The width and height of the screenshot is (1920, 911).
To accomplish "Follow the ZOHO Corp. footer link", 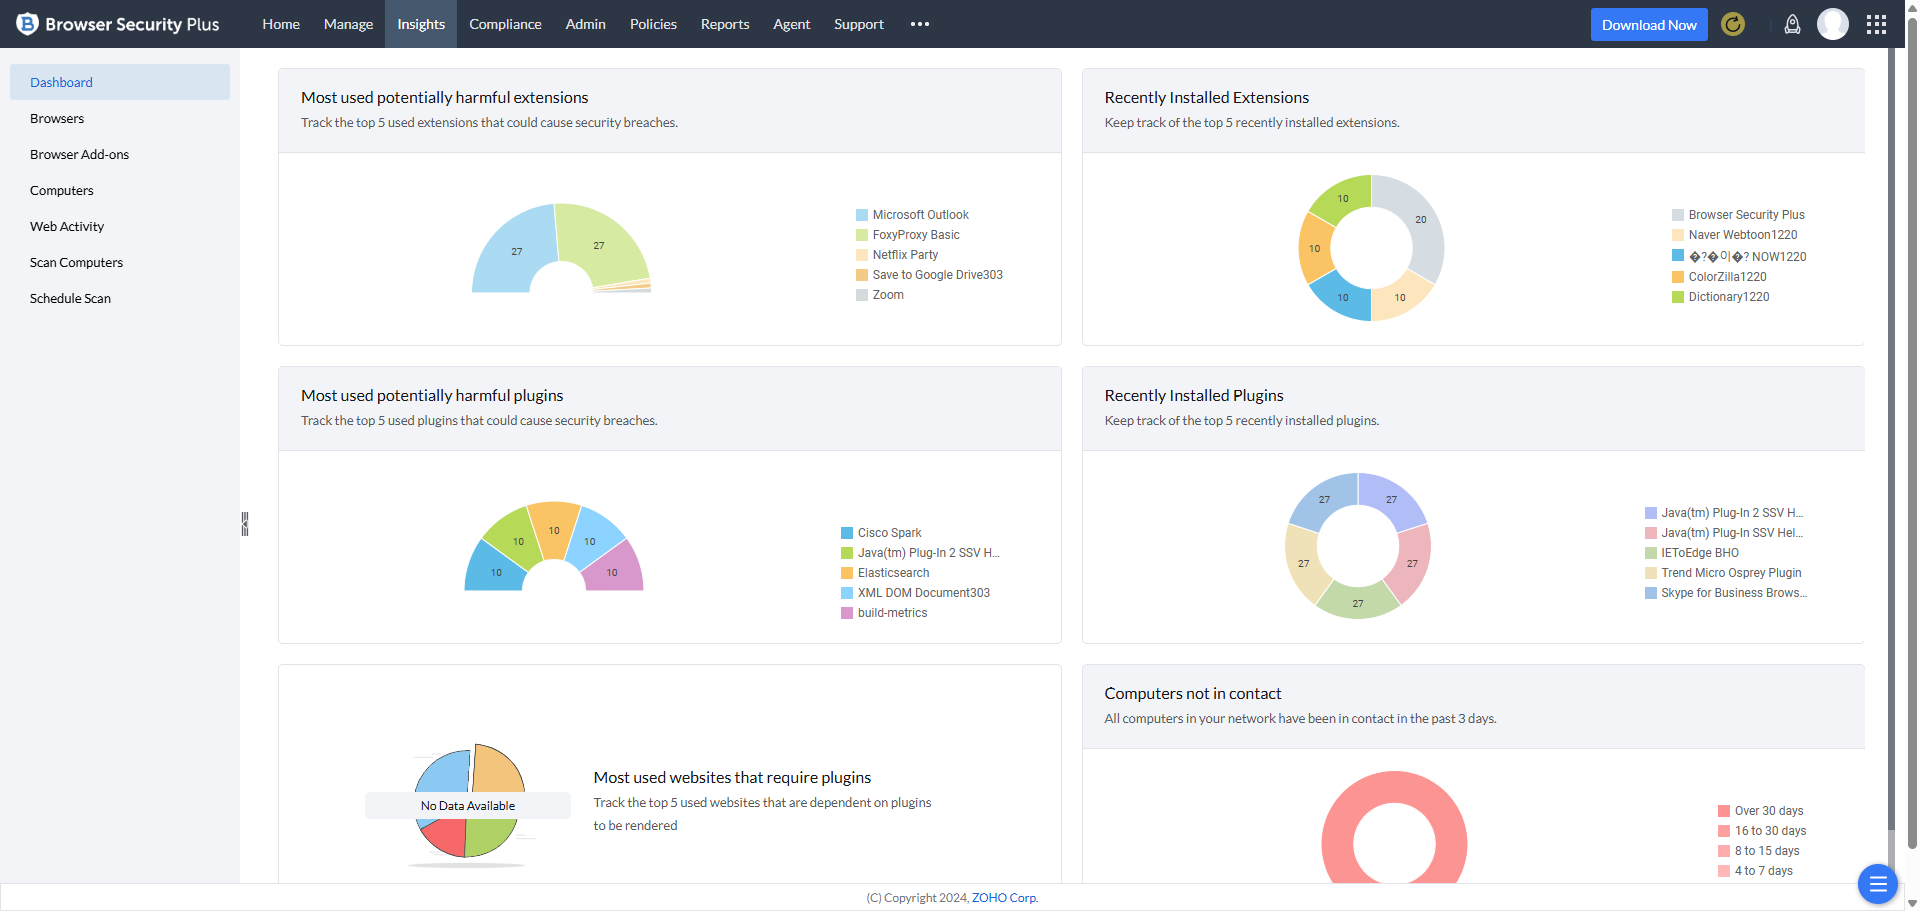I will pos(1004,898).
